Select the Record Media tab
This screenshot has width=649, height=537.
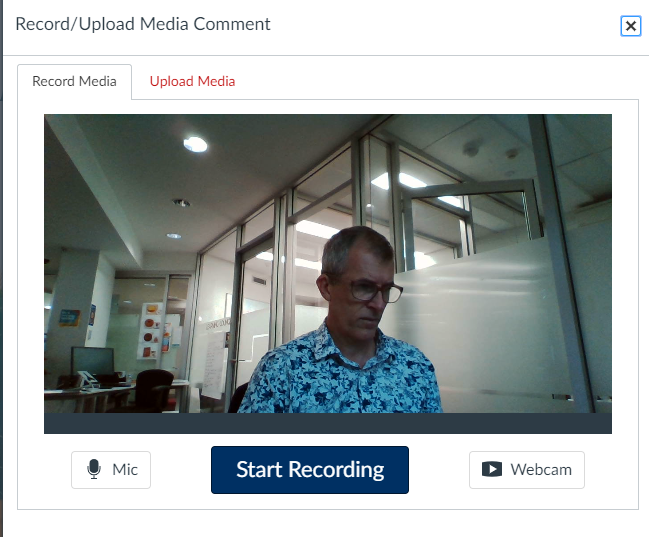pos(74,81)
